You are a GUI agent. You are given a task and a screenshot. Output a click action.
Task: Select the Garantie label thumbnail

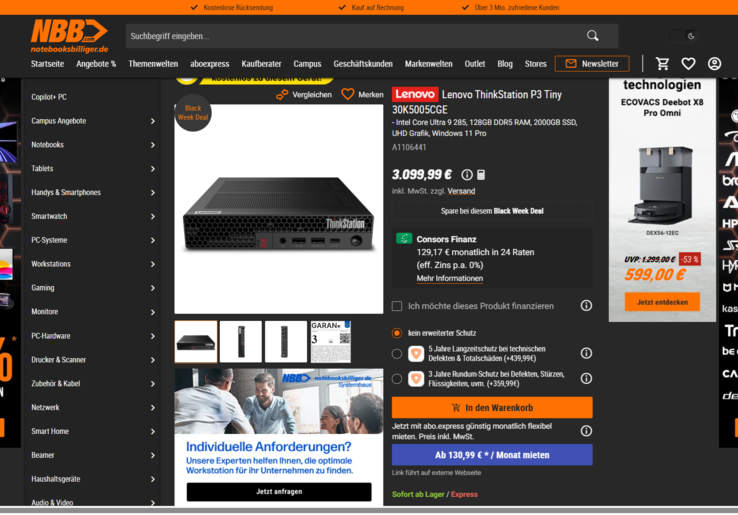point(331,342)
